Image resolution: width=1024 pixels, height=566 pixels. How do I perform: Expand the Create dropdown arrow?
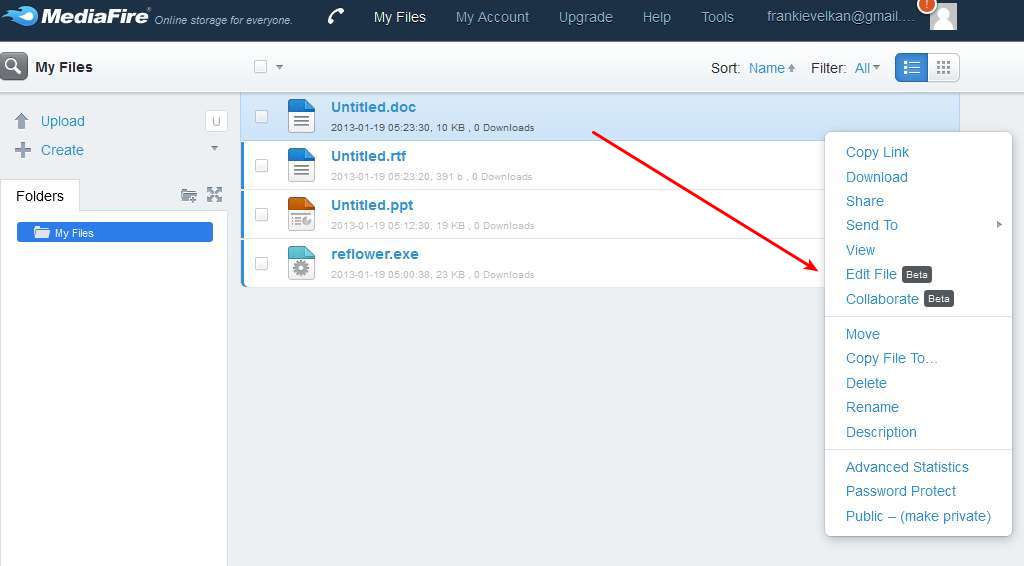coord(214,148)
